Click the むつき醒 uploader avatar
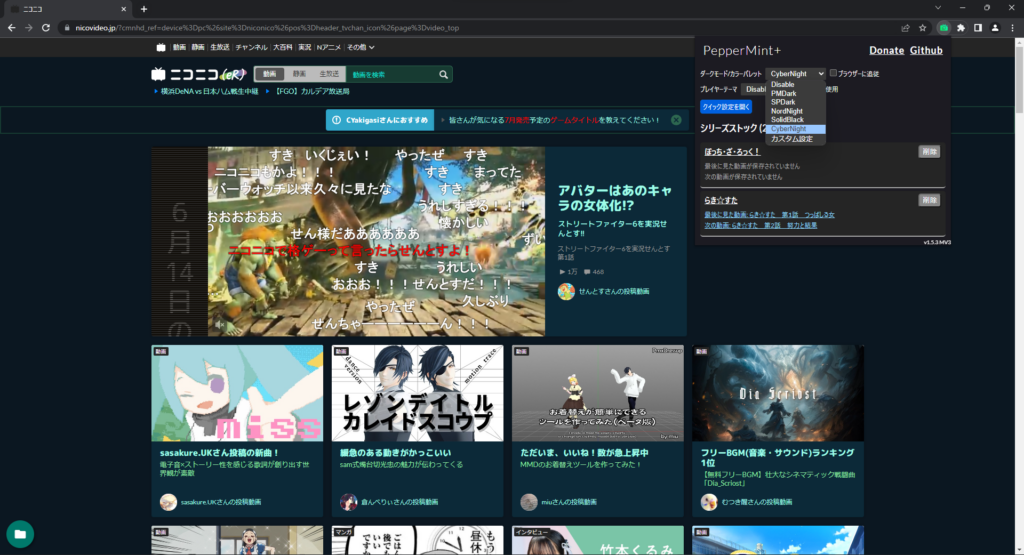 (709, 501)
